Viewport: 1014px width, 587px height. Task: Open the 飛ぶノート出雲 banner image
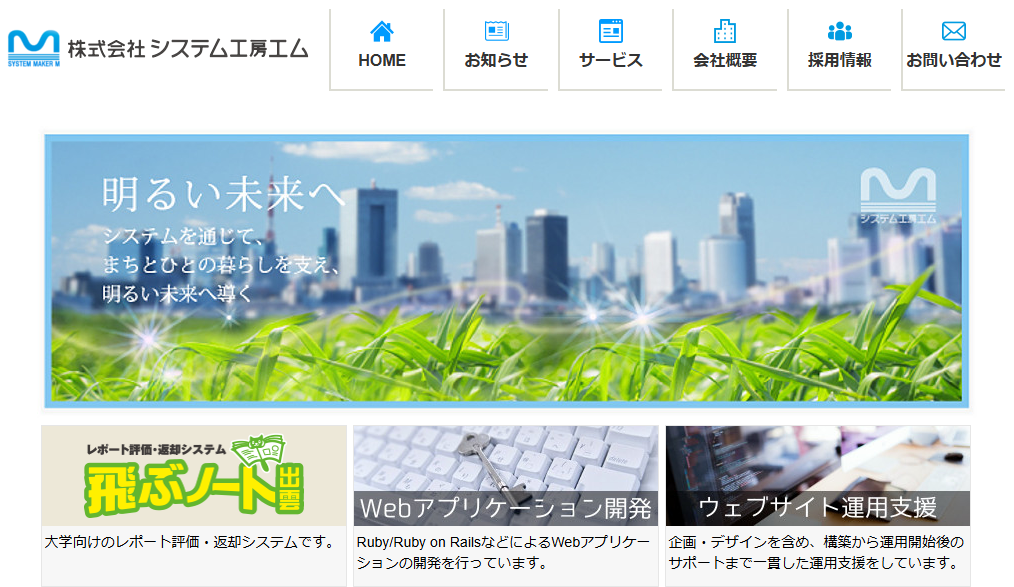coord(194,475)
